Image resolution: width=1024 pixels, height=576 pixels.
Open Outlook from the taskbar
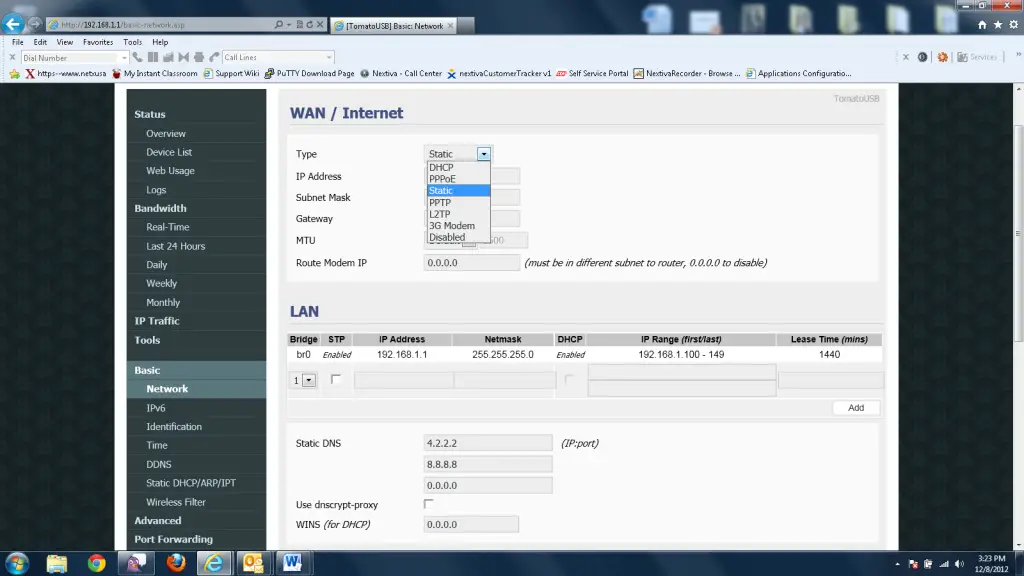[253, 563]
